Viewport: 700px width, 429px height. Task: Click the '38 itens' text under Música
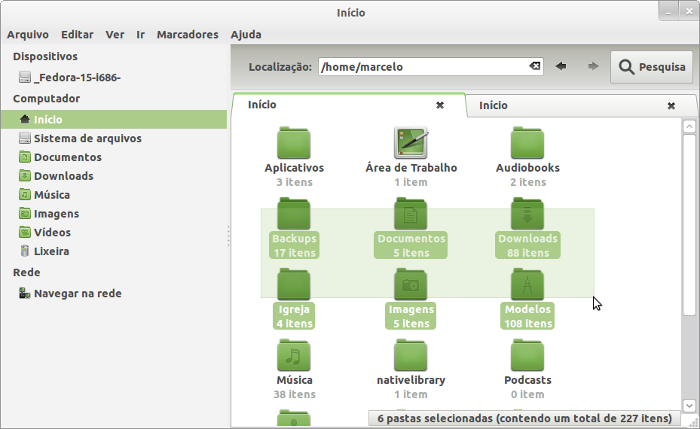point(295,394)
